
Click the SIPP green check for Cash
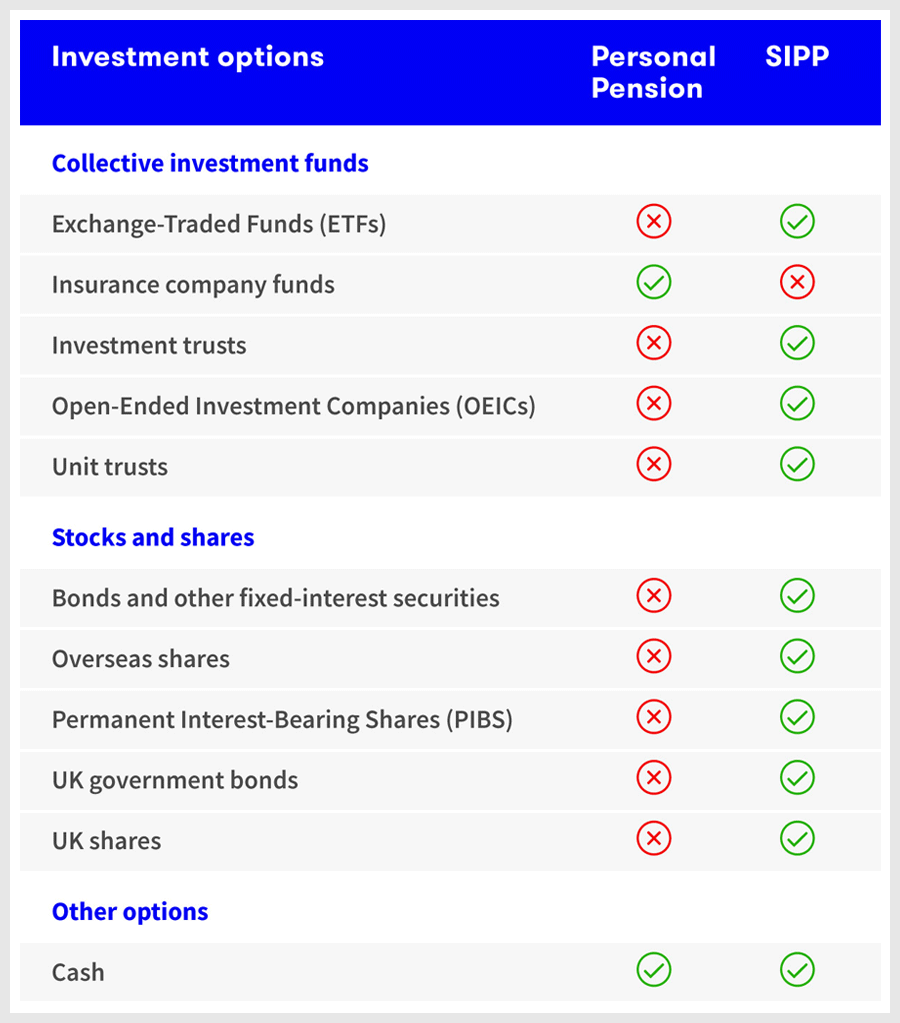[x=797, y=970]
